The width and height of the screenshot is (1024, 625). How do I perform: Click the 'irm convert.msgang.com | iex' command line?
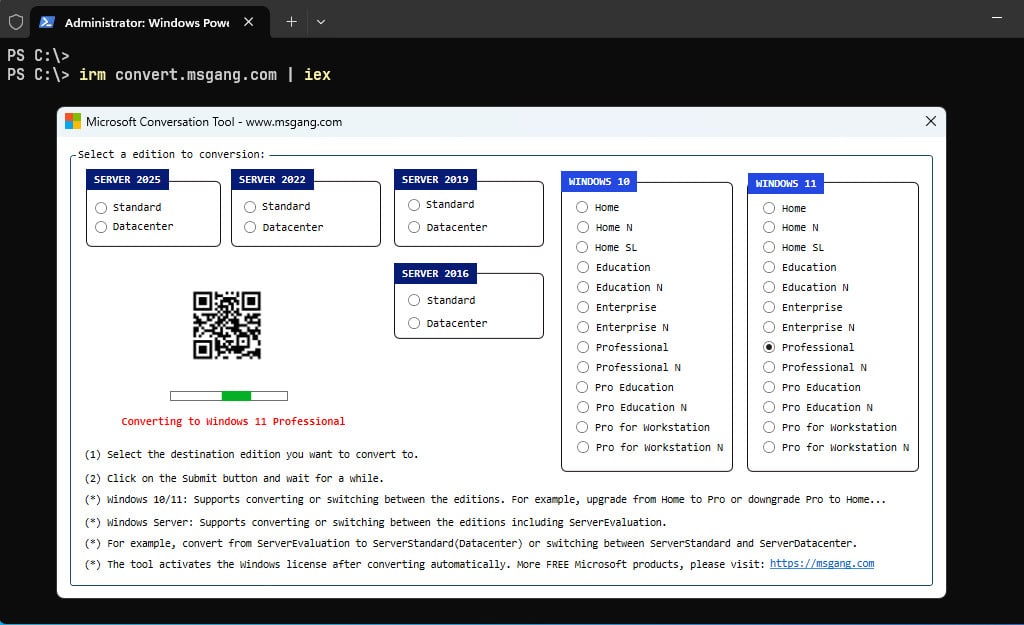pos(204,74)
